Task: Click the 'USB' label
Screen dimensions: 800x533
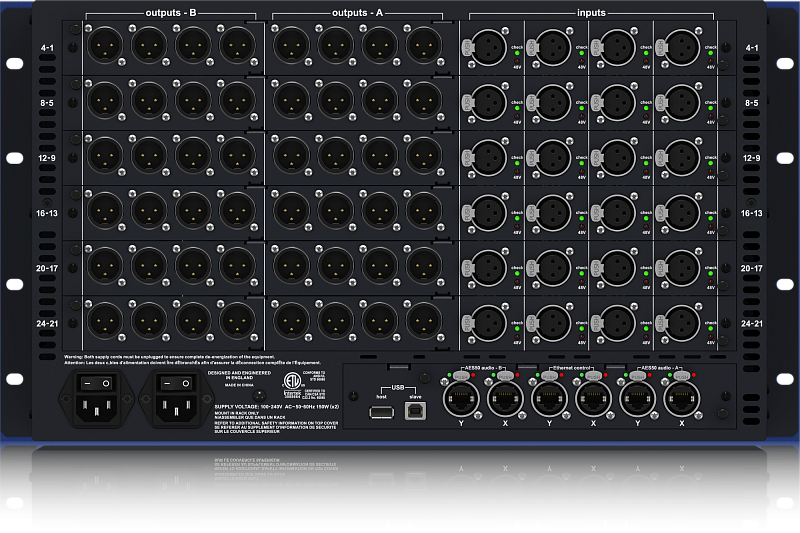Action: click(398, 388)
